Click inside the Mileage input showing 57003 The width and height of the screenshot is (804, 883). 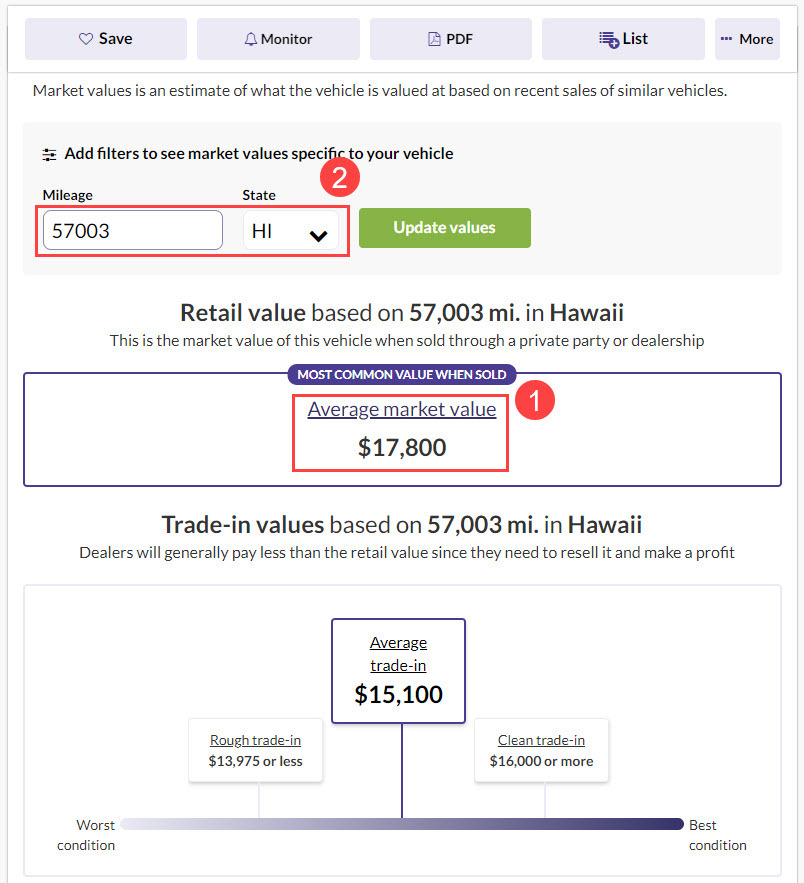click(x=131, y=229)
